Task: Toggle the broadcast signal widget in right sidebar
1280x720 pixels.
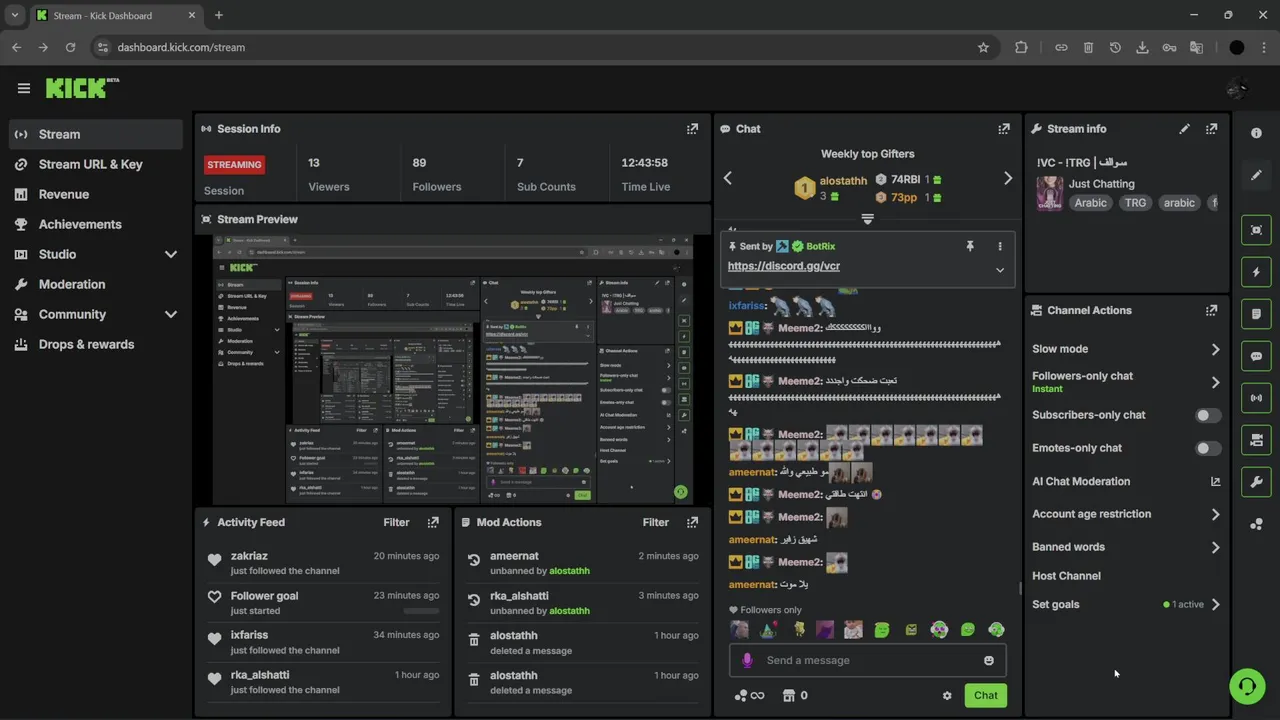Action: tap(1256, 398)
